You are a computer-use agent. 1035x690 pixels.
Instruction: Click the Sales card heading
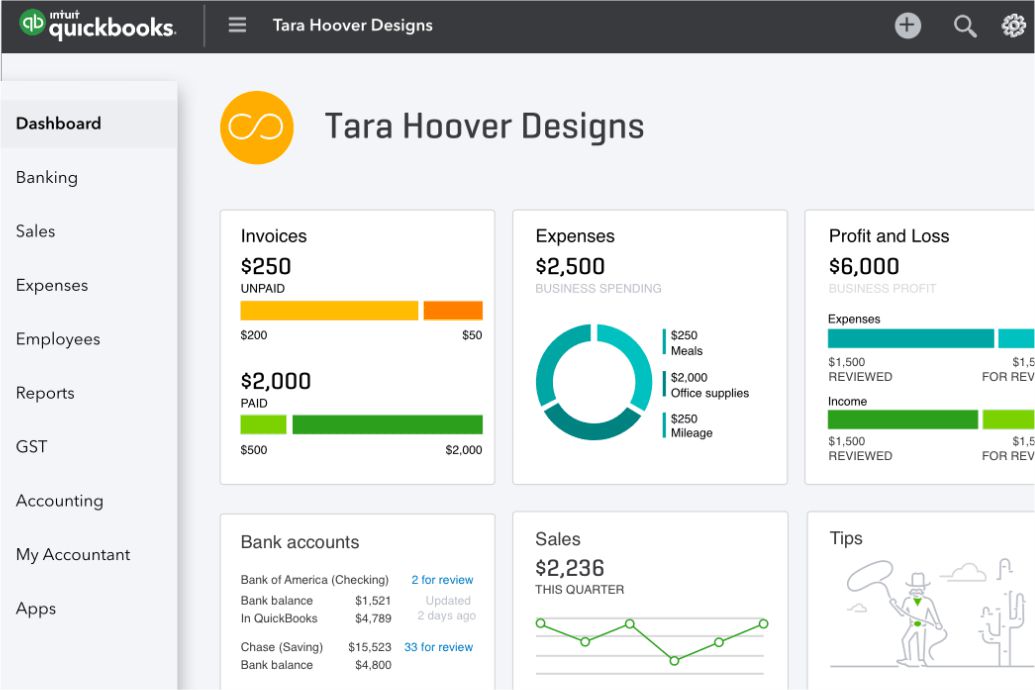click(x=558, y=539)
